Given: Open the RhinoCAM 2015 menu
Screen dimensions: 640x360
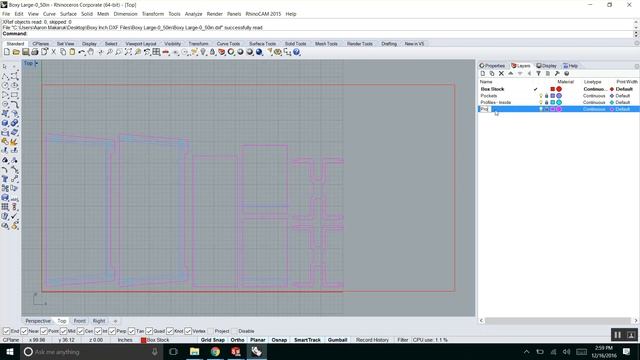Looking at the screenshot, I should click(x=263, y=14).
